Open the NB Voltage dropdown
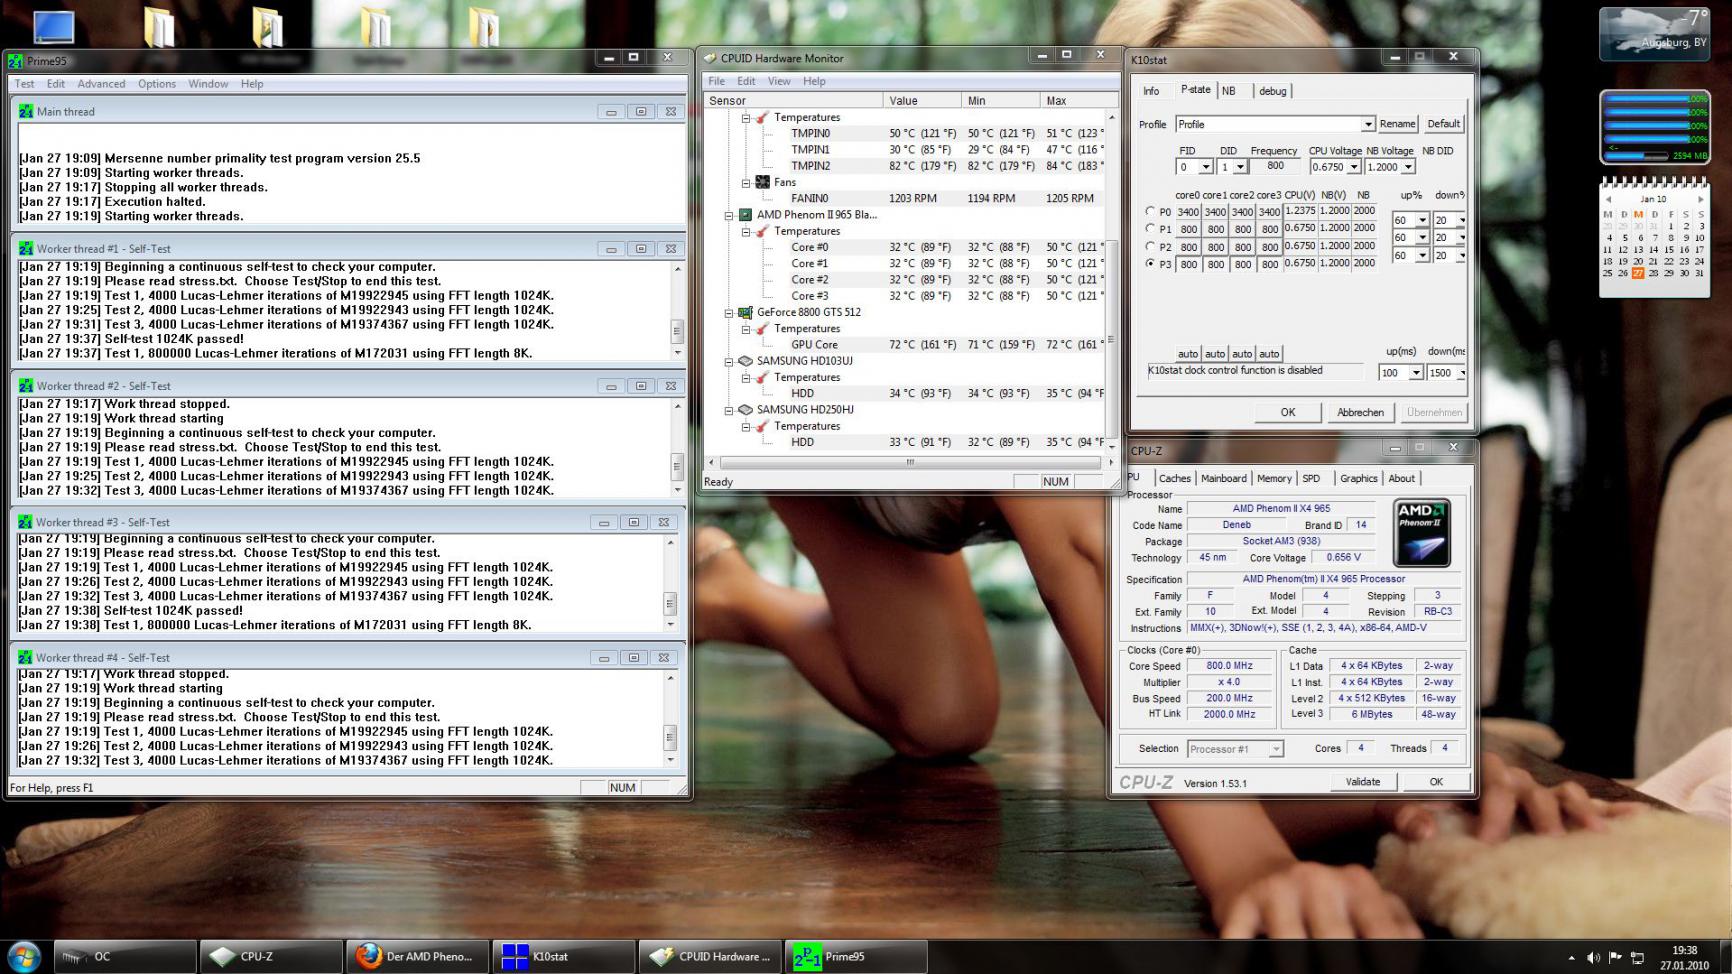 1408,167
